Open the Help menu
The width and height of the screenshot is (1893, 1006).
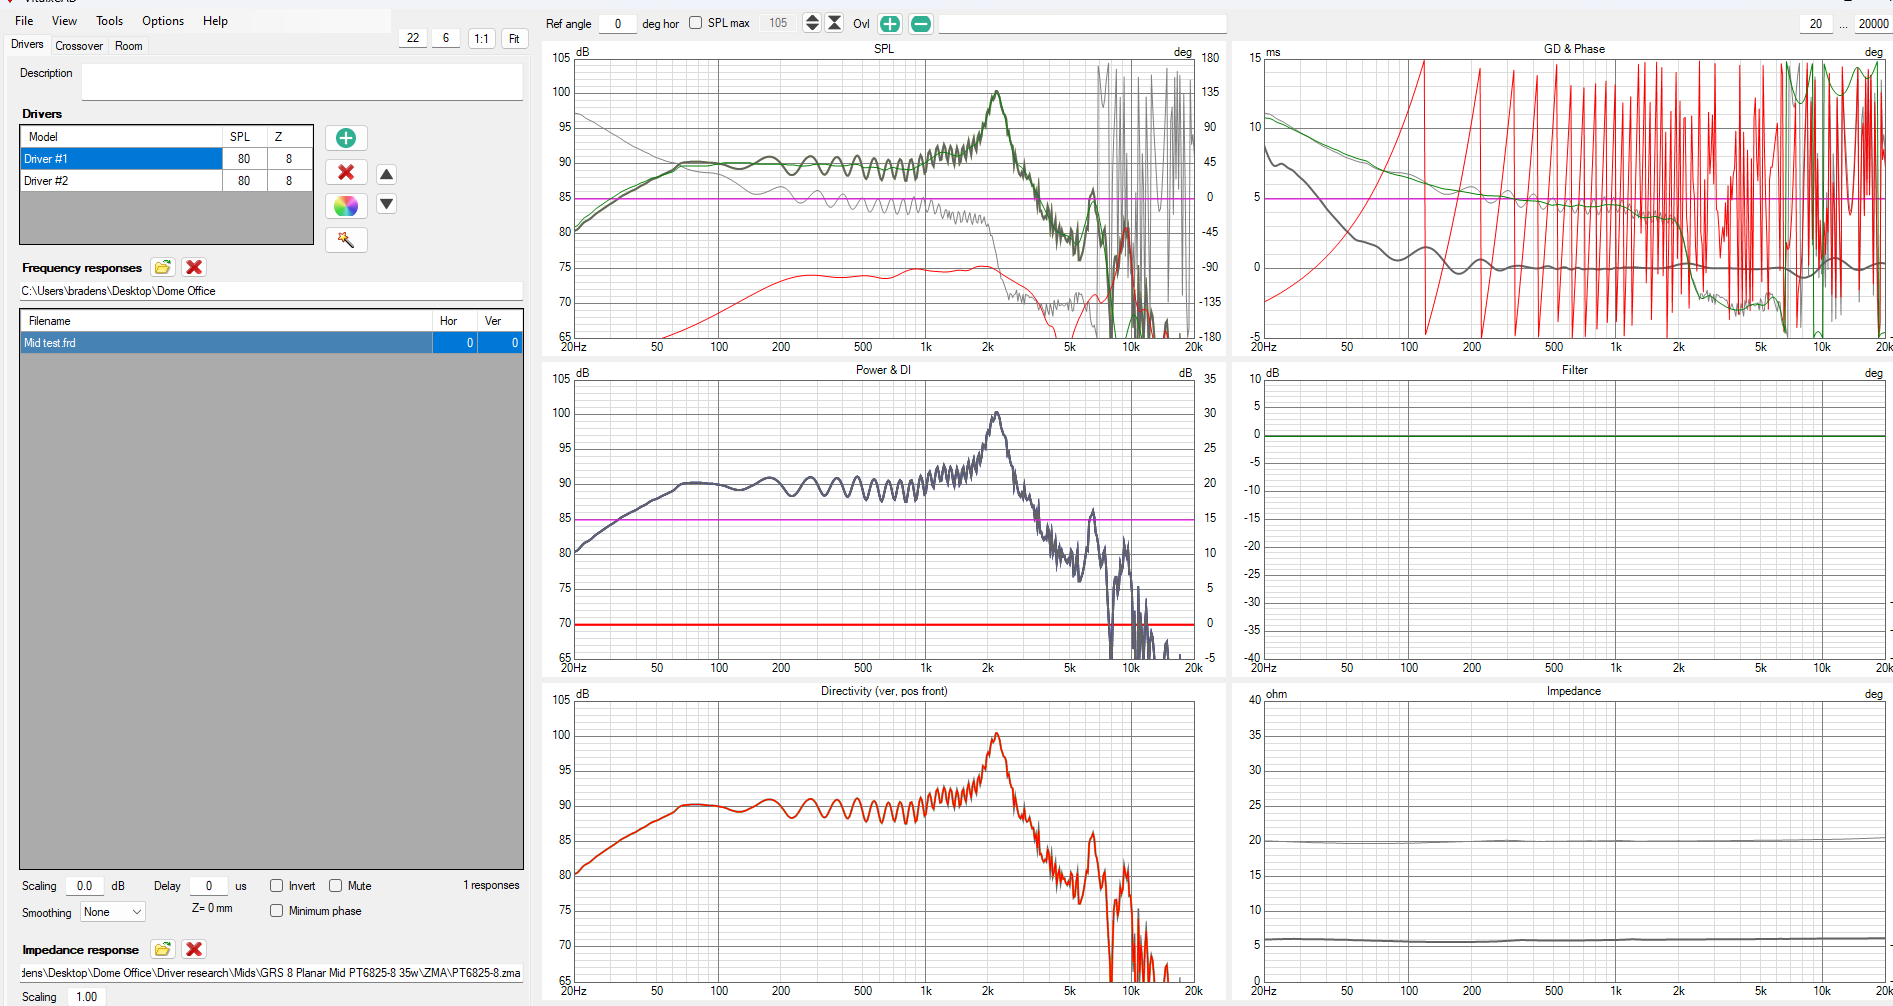pyautogui.click(x=215, y=21)
